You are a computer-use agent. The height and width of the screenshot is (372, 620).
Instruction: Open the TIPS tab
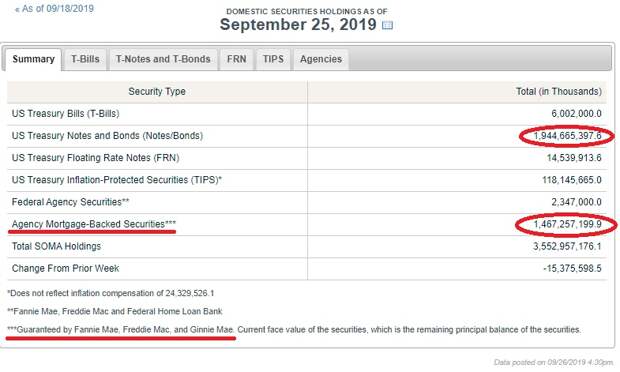coord(273,59)
